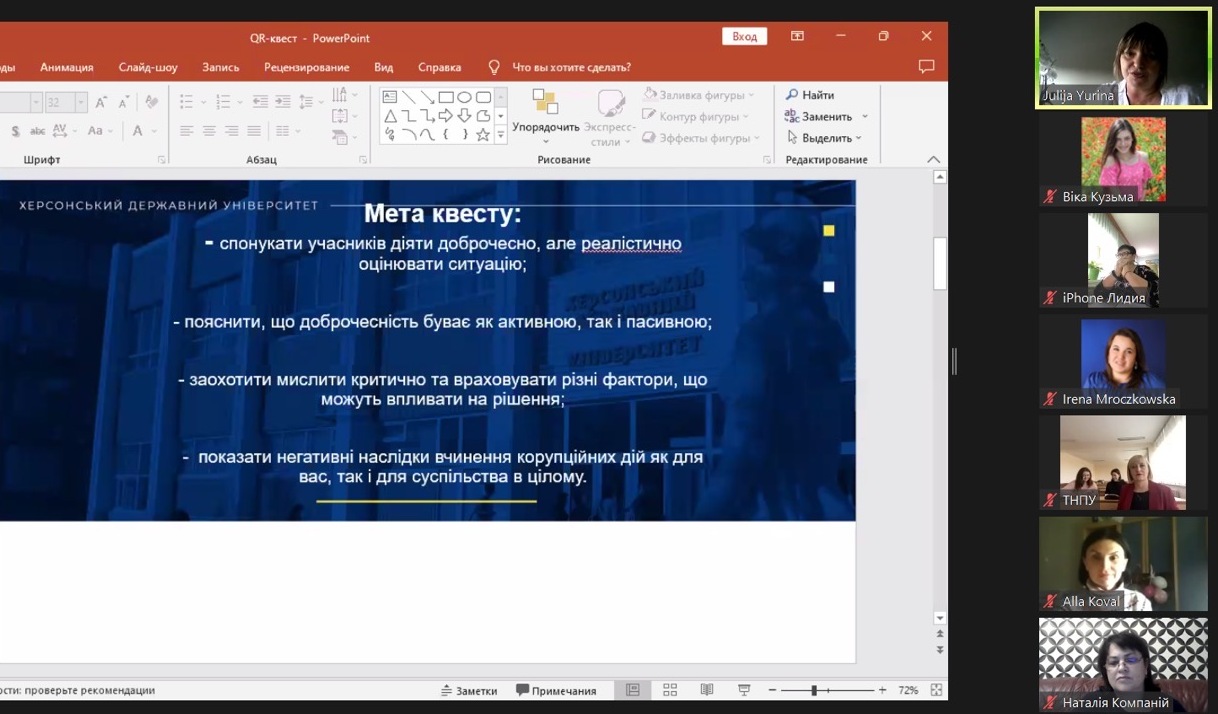1218x714 pixels.
Task: Open the Слайд-шоу ribbon tab
Action: click(148, 67)
